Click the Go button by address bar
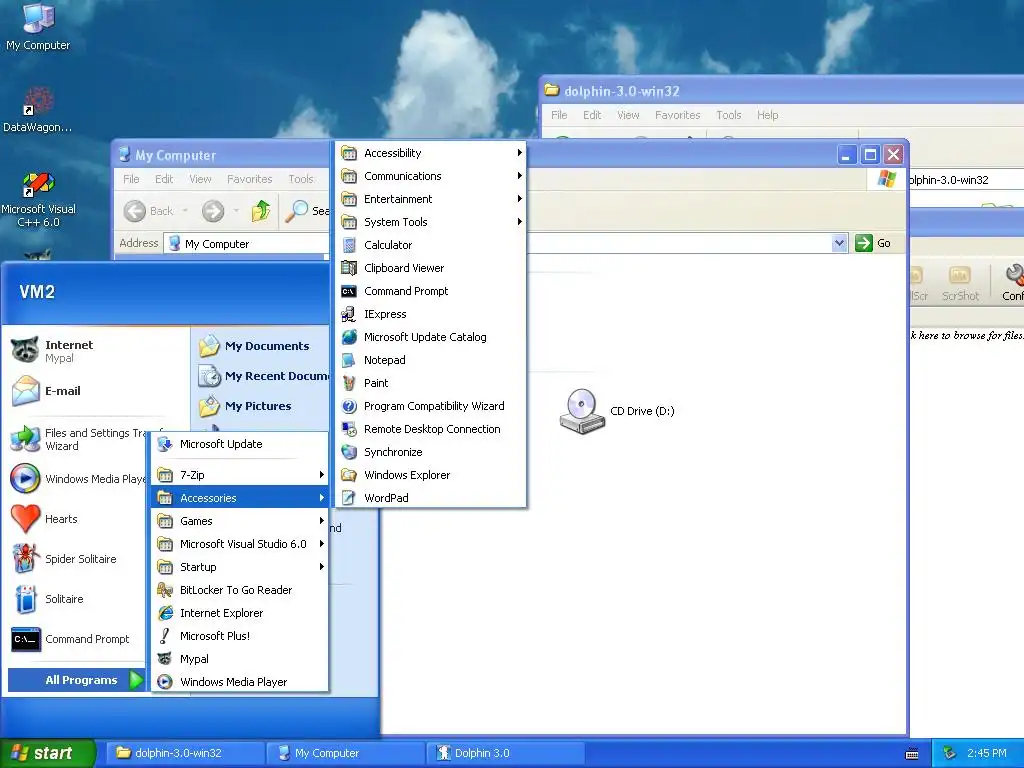The image size is (1024, 768). tap(873, 243)
